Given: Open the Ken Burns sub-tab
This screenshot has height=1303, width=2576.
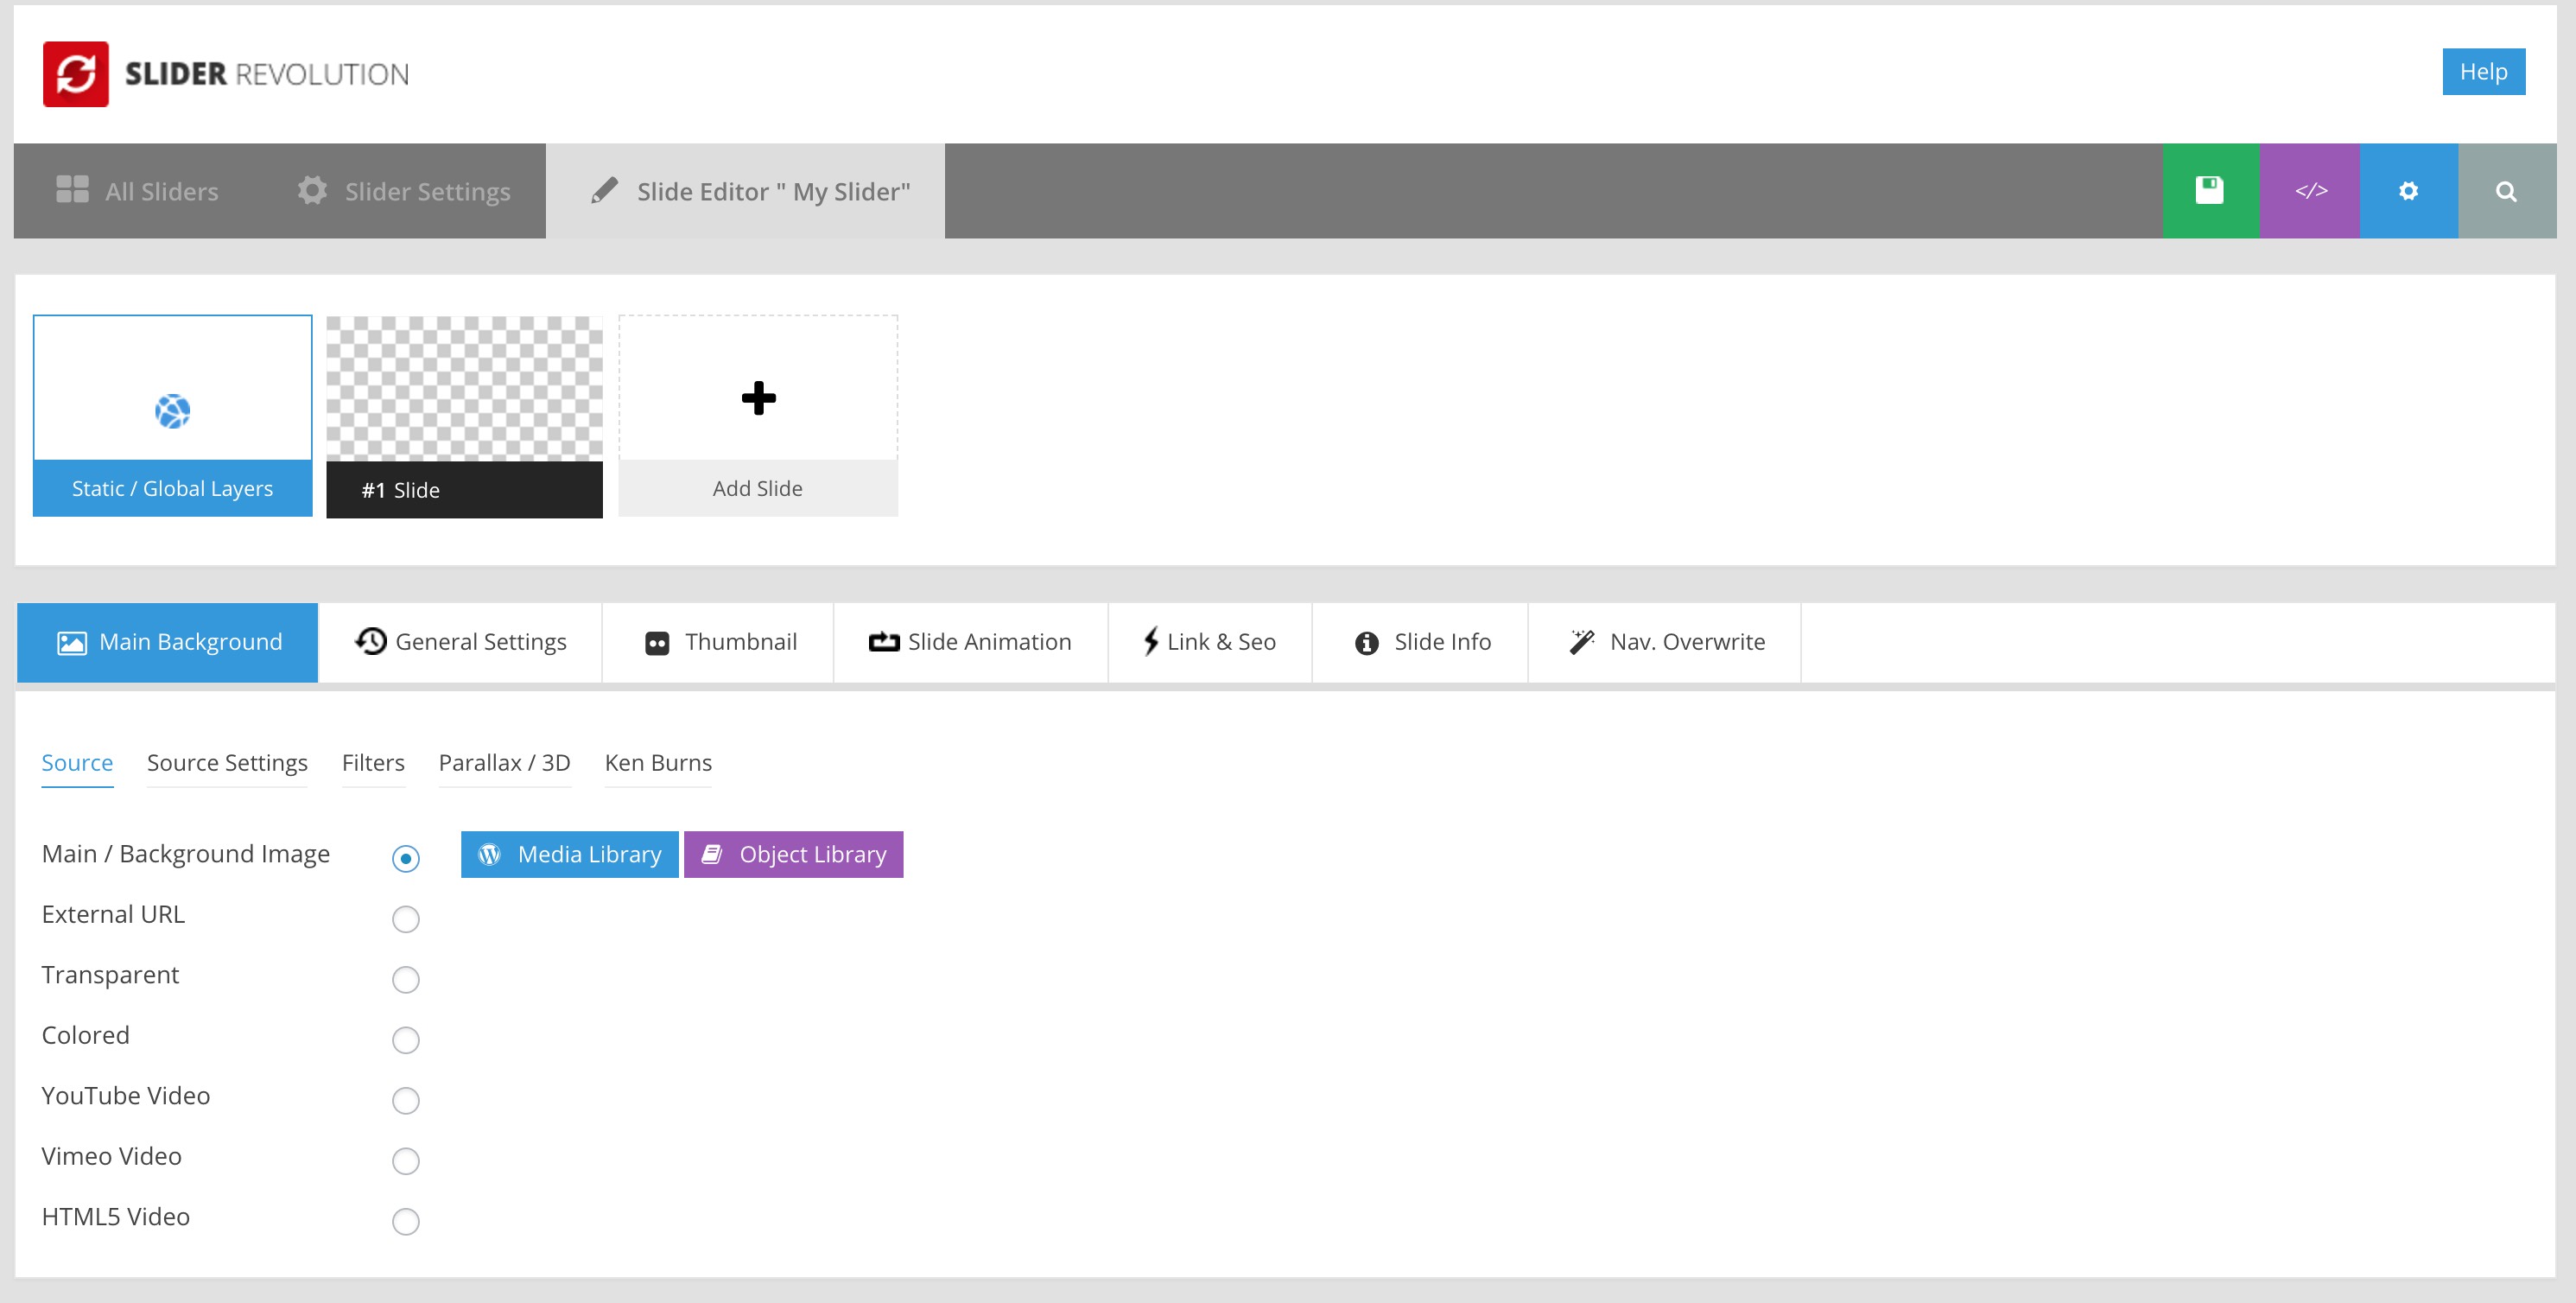Looking at the screenshot, I should pyautogui.click(x=659, y=763).
